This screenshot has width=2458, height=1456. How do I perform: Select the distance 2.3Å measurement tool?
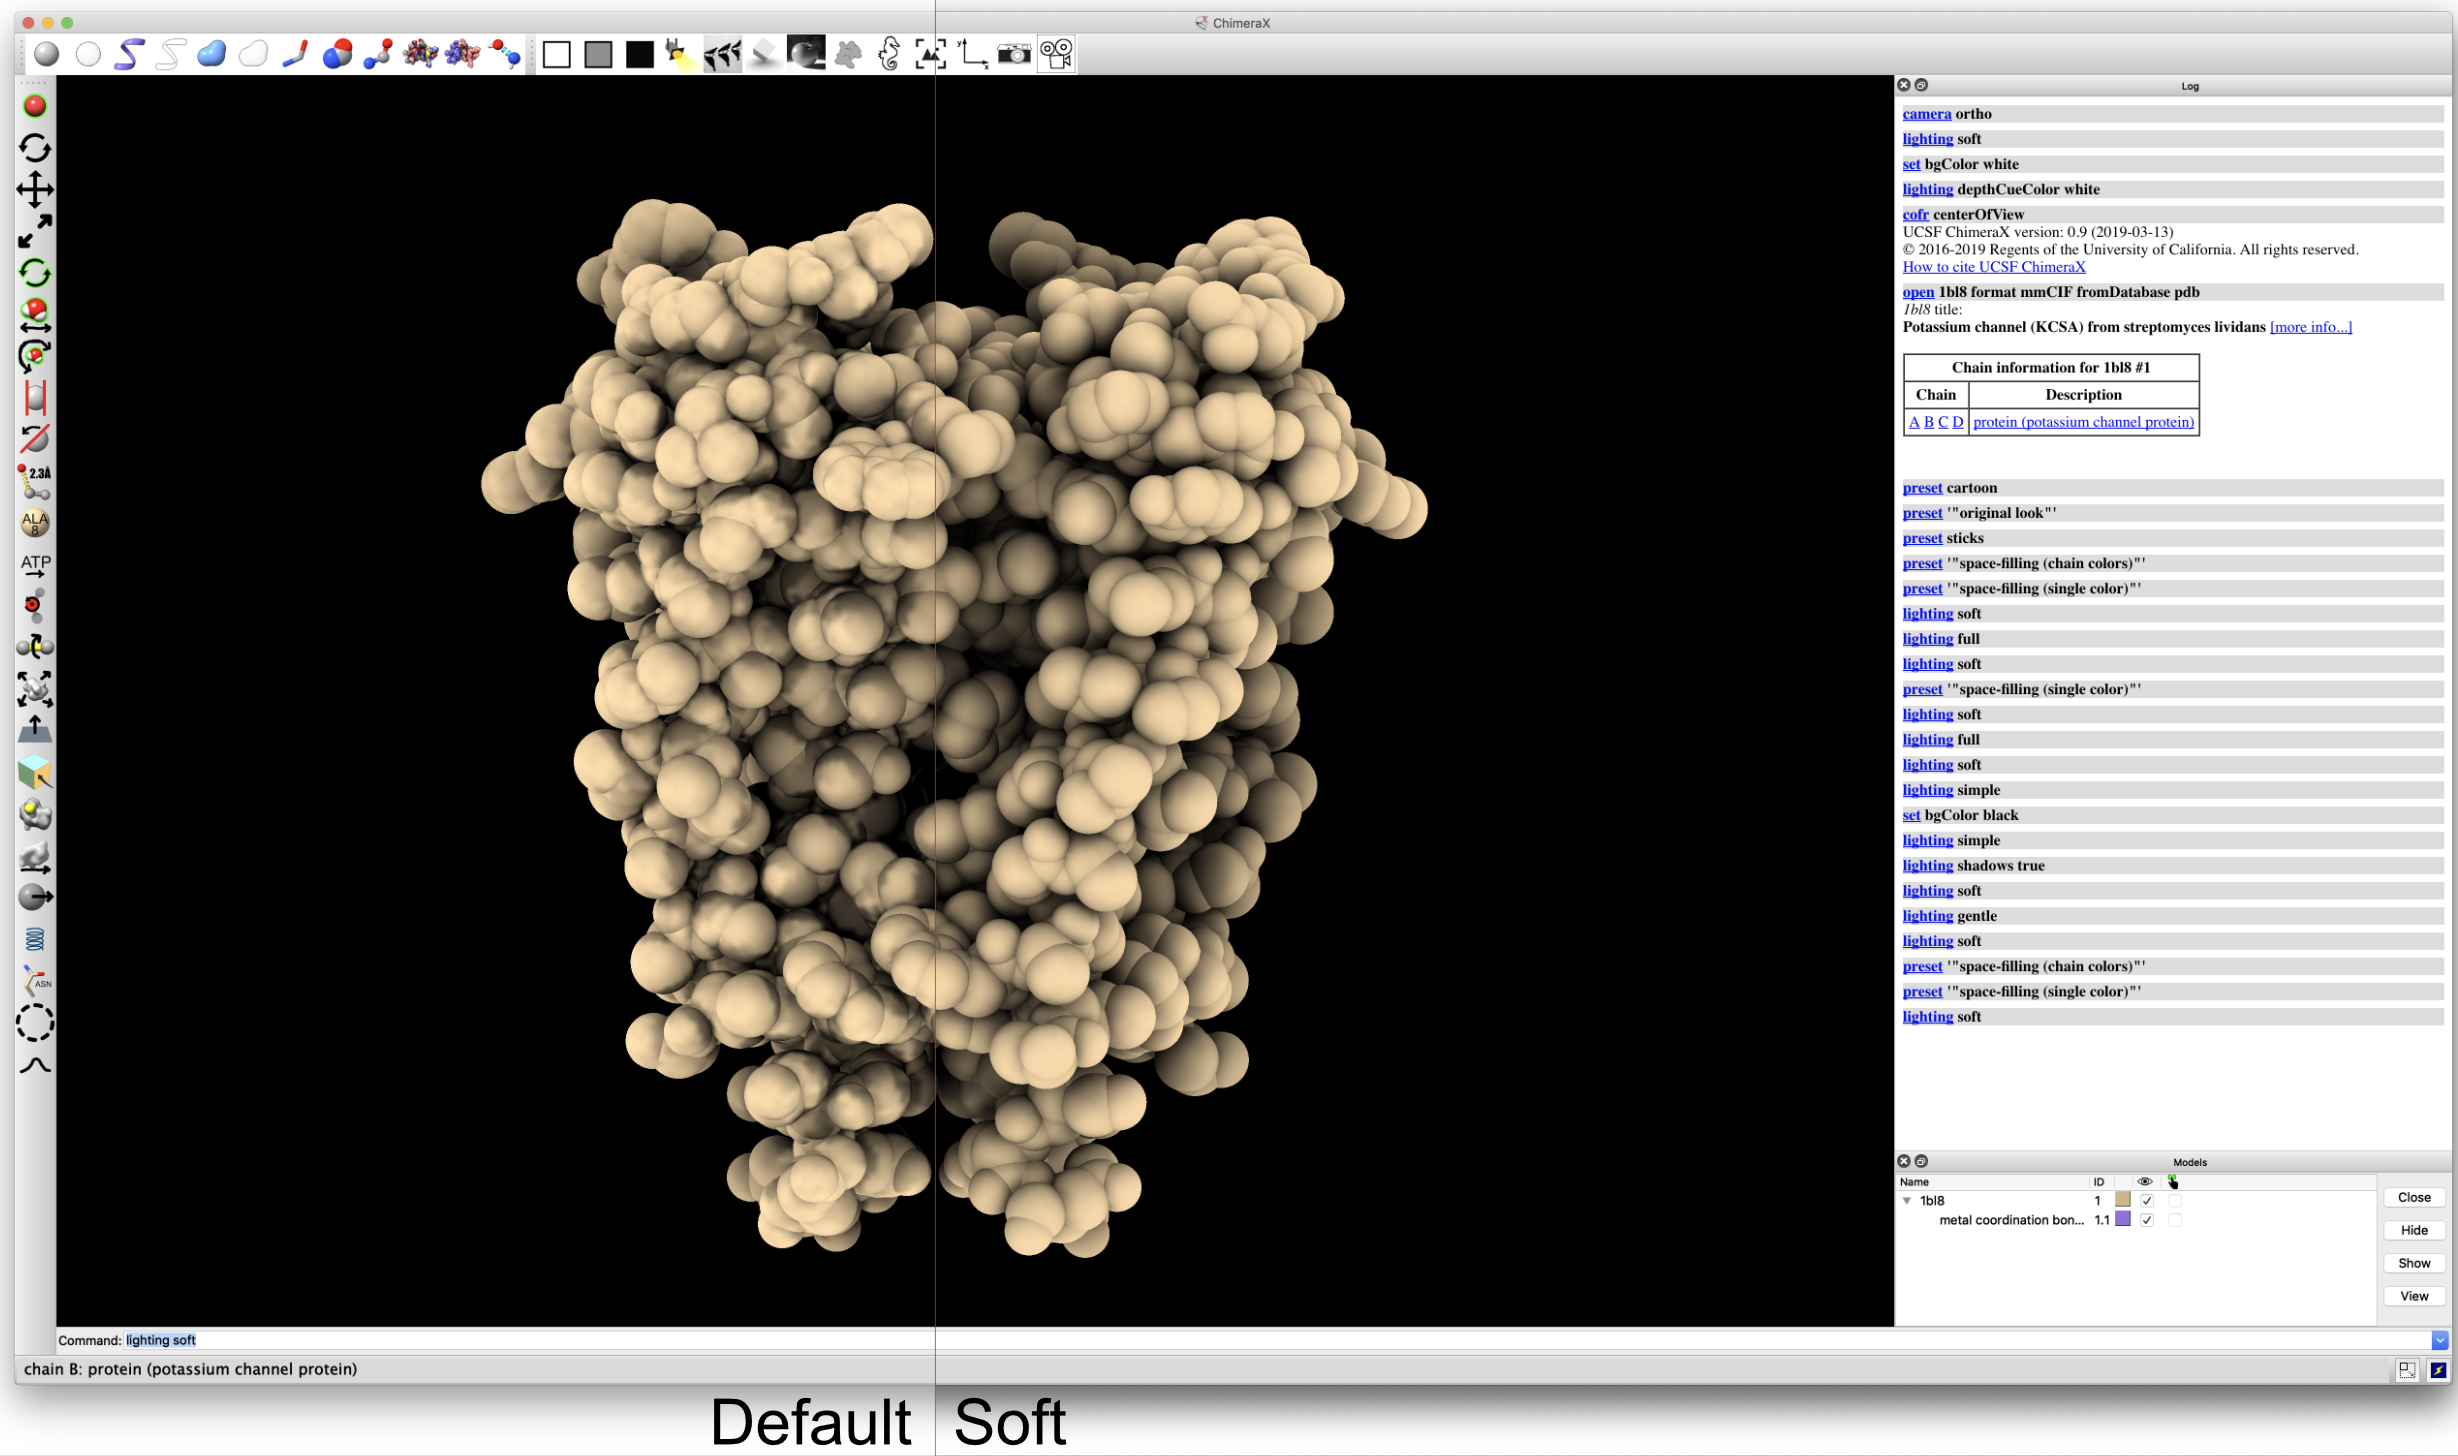point(35,481)
